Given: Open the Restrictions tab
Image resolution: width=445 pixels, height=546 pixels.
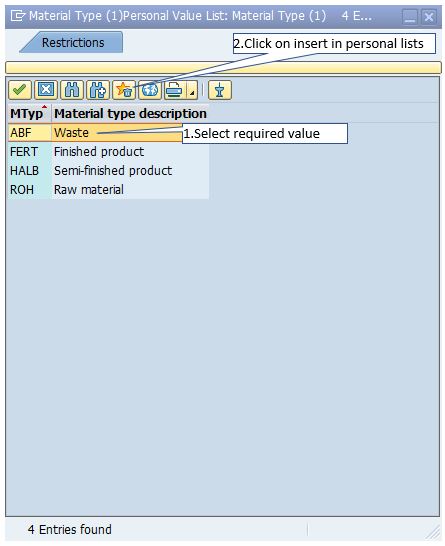Looking at the screenshot, I should point(73,42).
